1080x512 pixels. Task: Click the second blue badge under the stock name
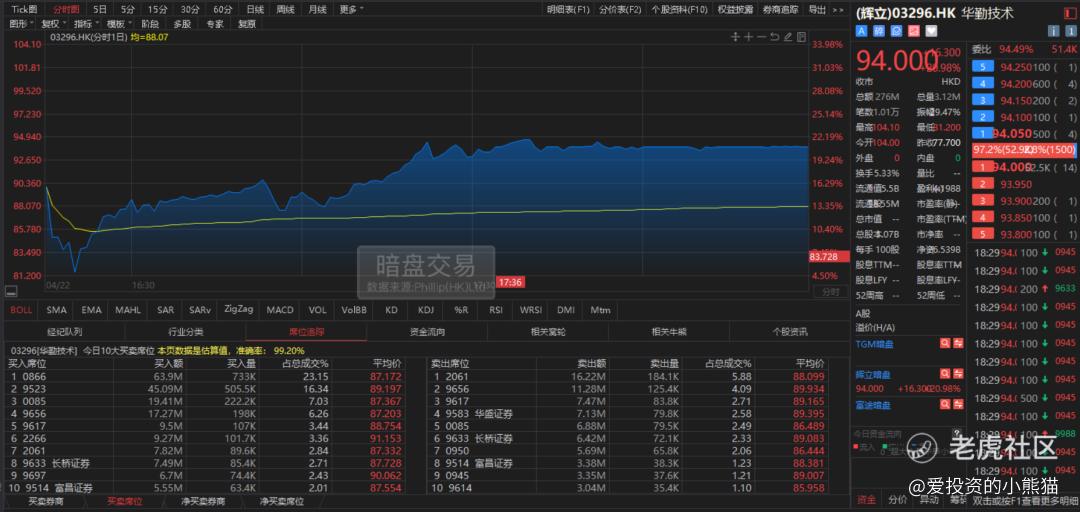[879, 31]
